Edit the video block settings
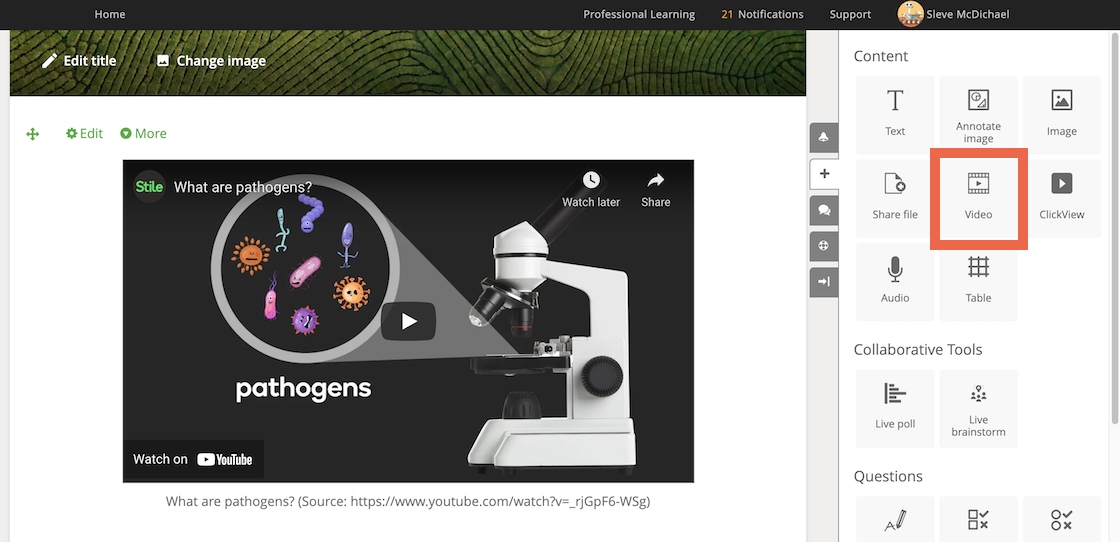The image size is (1120, 542). (84, 134)
